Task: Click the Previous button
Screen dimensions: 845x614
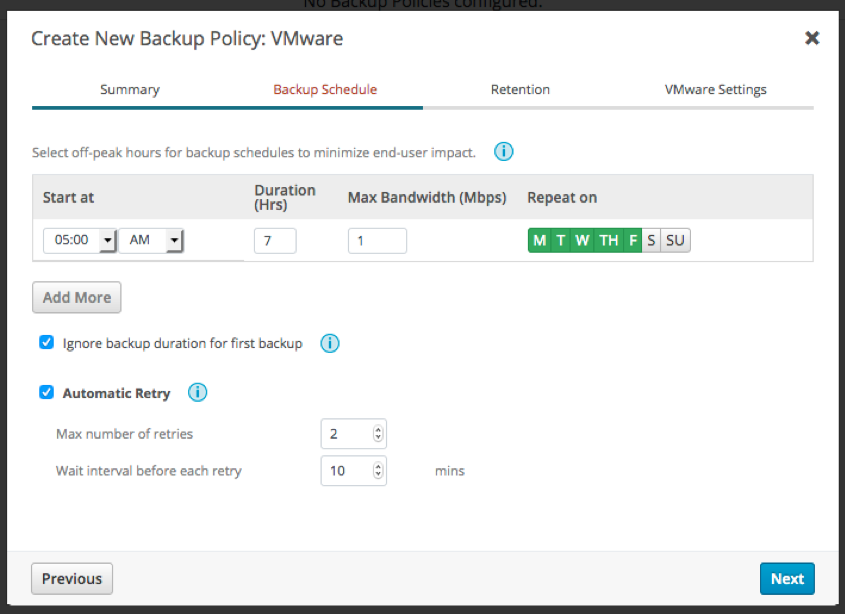Action: click(x=72, y=578)
